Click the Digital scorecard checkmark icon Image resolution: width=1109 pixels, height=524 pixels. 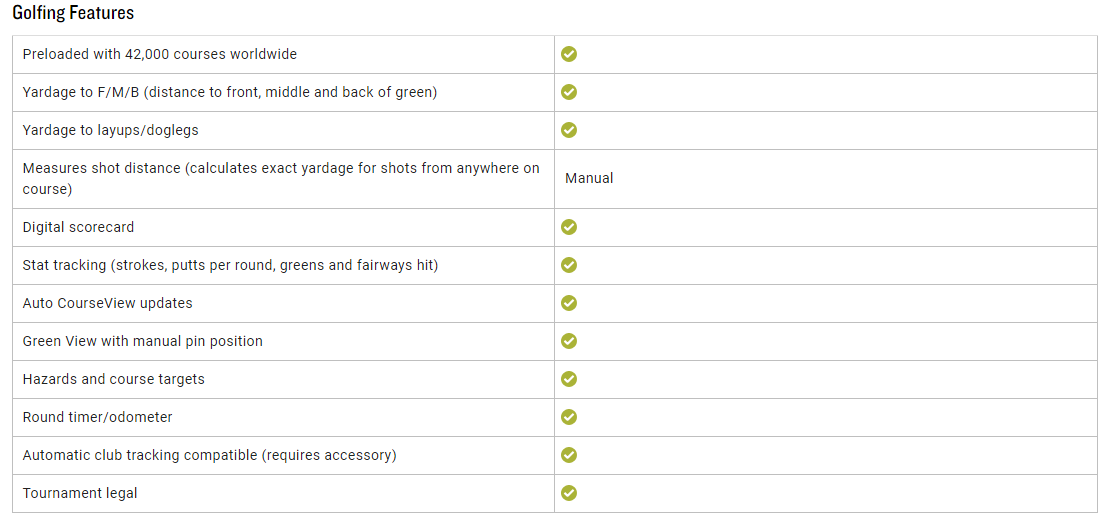(x=569, y=227)
